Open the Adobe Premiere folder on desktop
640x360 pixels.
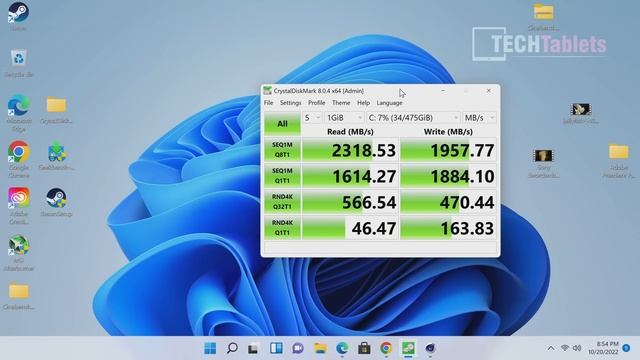coord(619,160)
